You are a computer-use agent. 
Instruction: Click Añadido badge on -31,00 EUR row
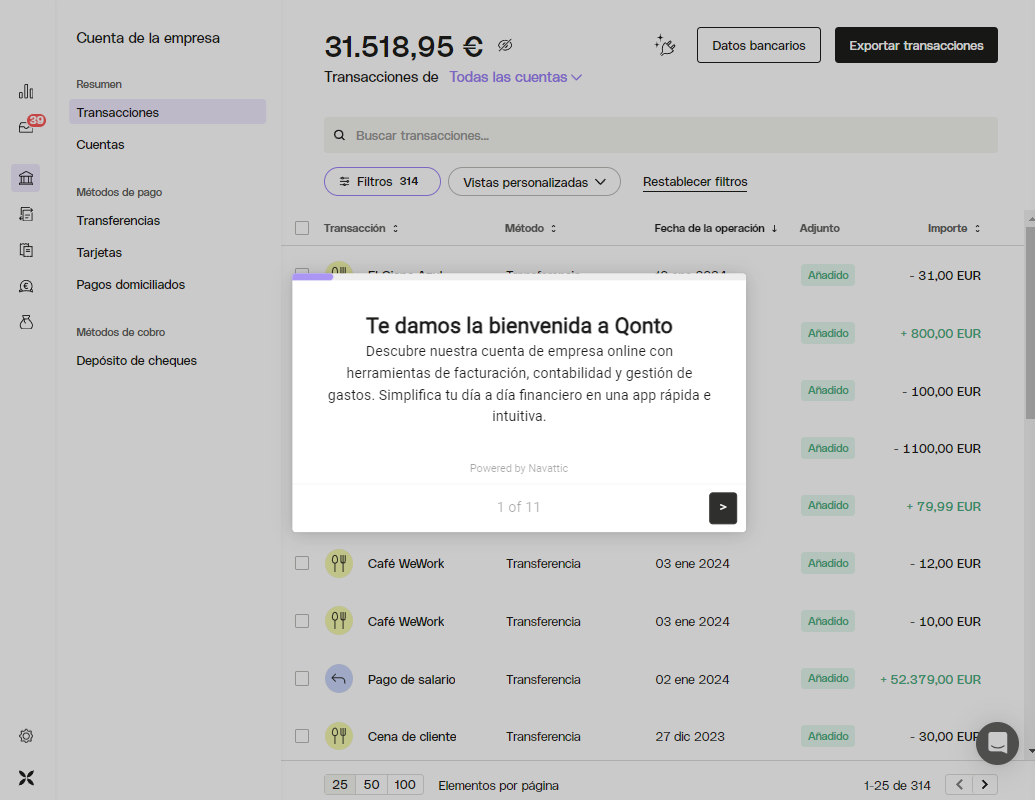click(x=828, y=275)
